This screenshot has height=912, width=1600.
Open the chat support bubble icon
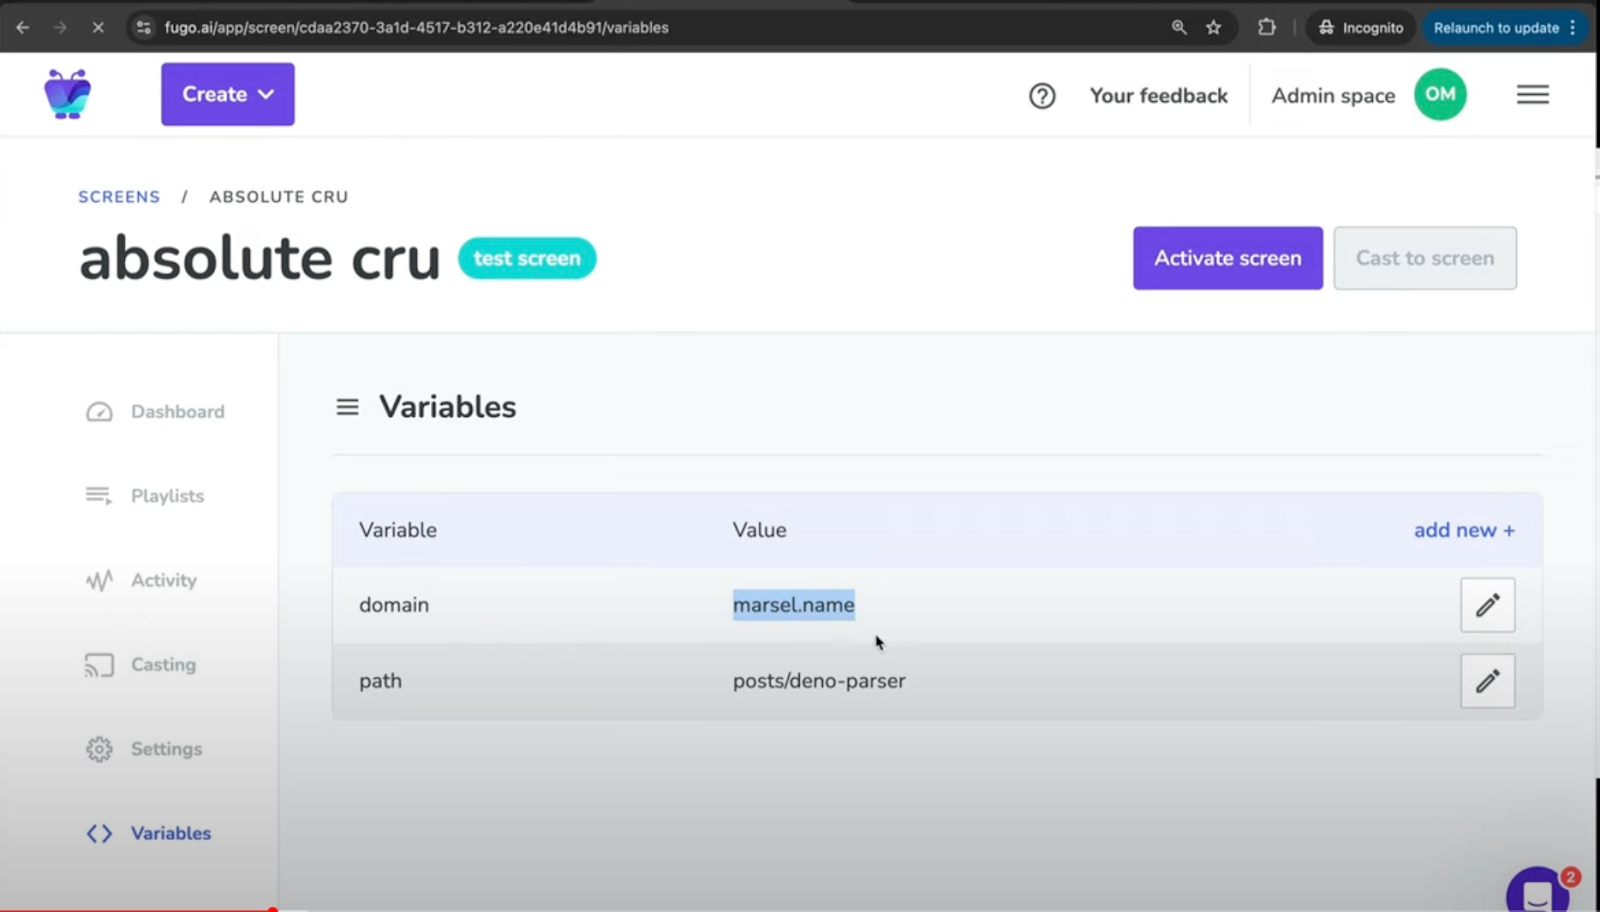tap(1538, 890)
